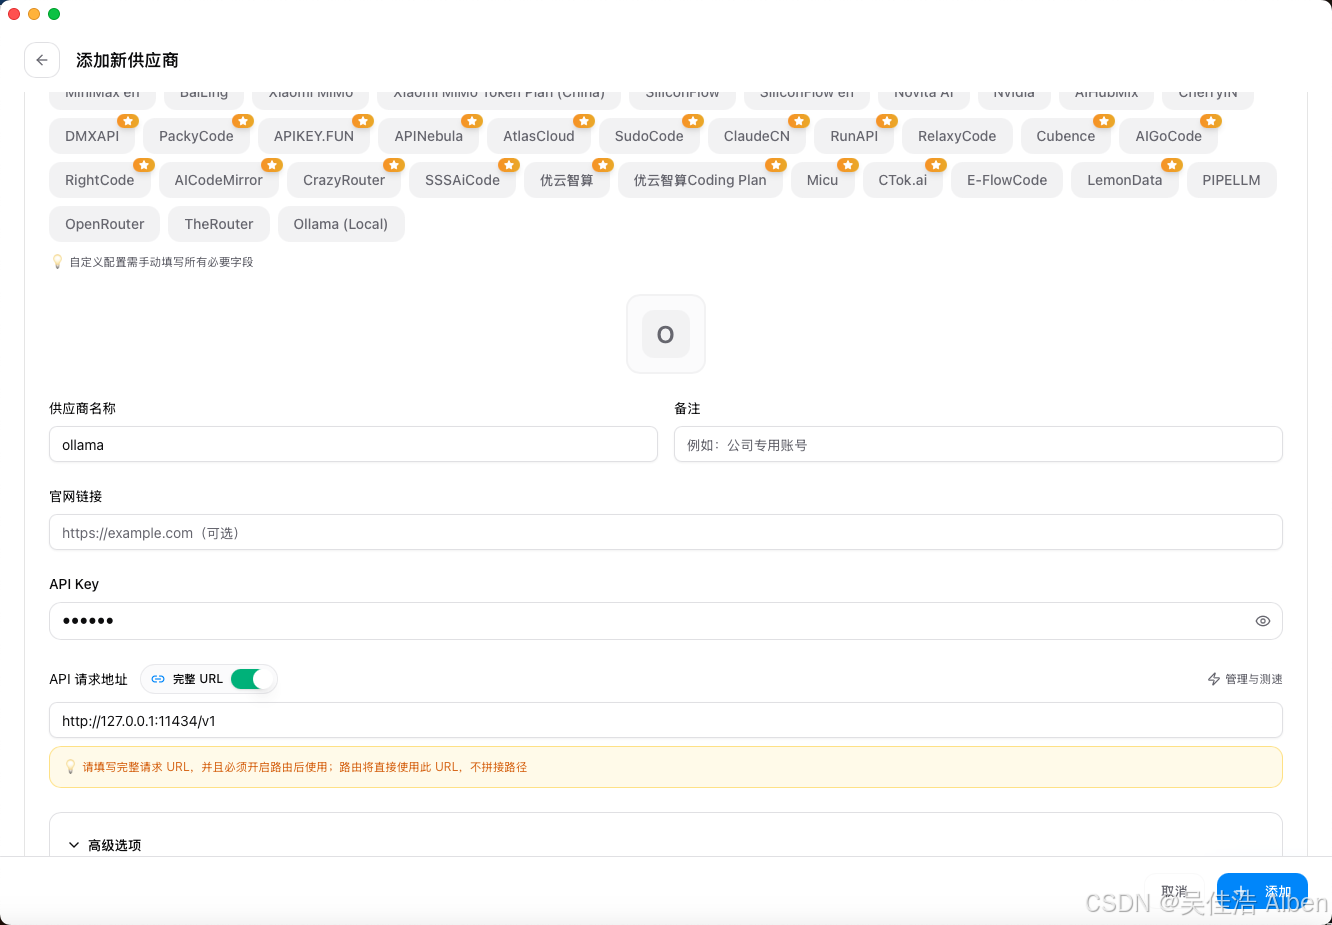Click the 供应商名称 field containing ollama
Screen dimensions: 1332x925
point(353,445)
